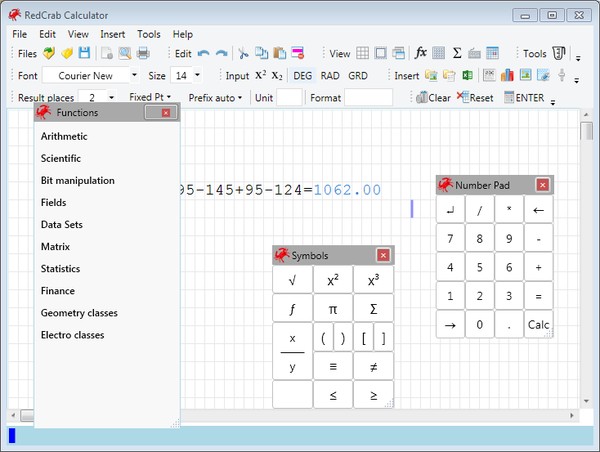Insert a bar chart using chart icon
This screenshot has height=452, width=600.
pos(506,75)
